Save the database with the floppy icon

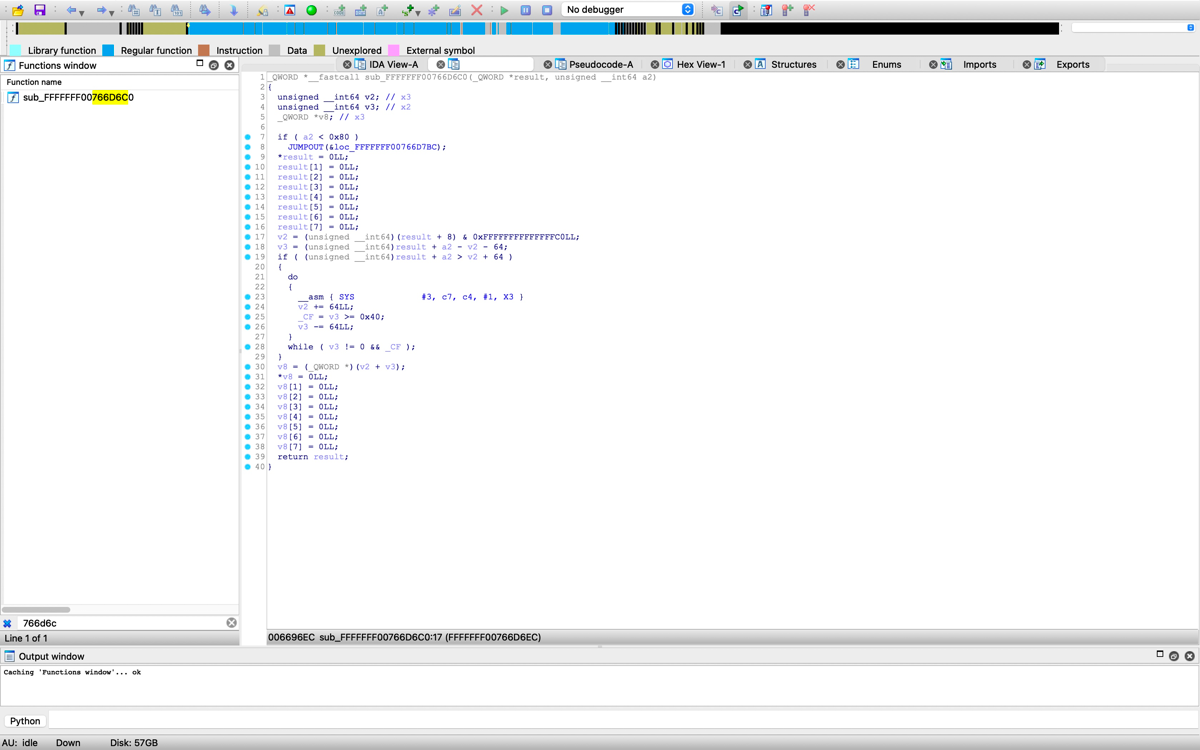click(x=39, y=10)
